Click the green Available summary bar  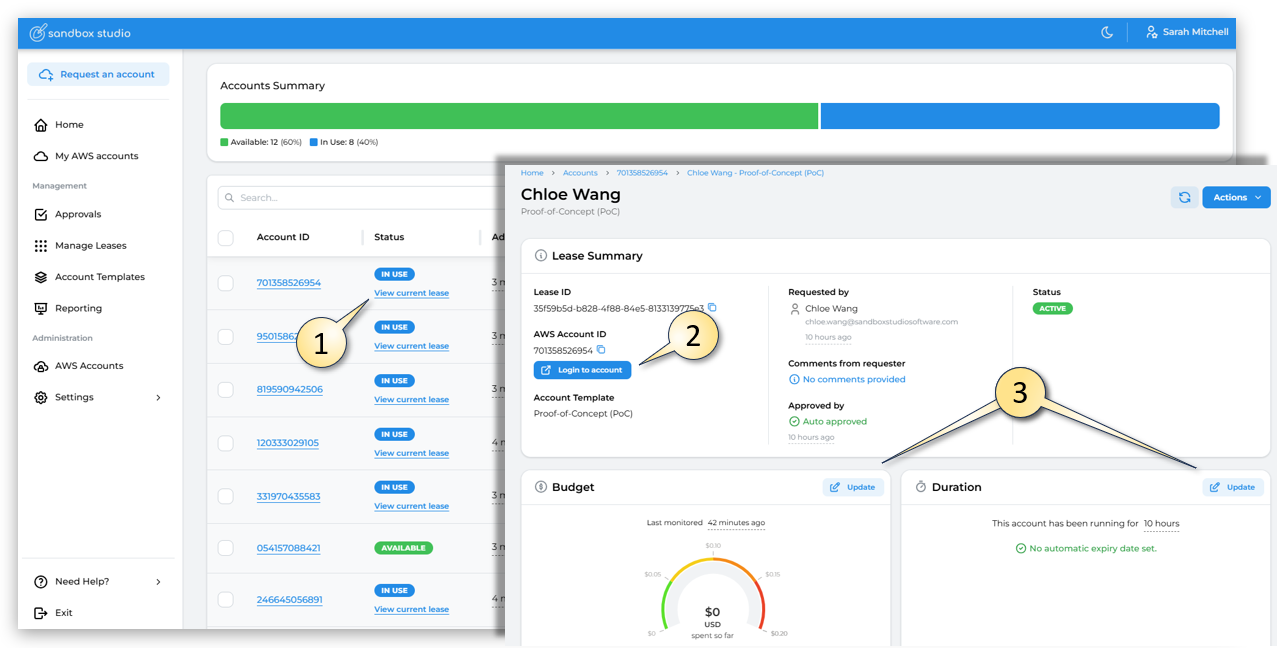tap(518, 116)
